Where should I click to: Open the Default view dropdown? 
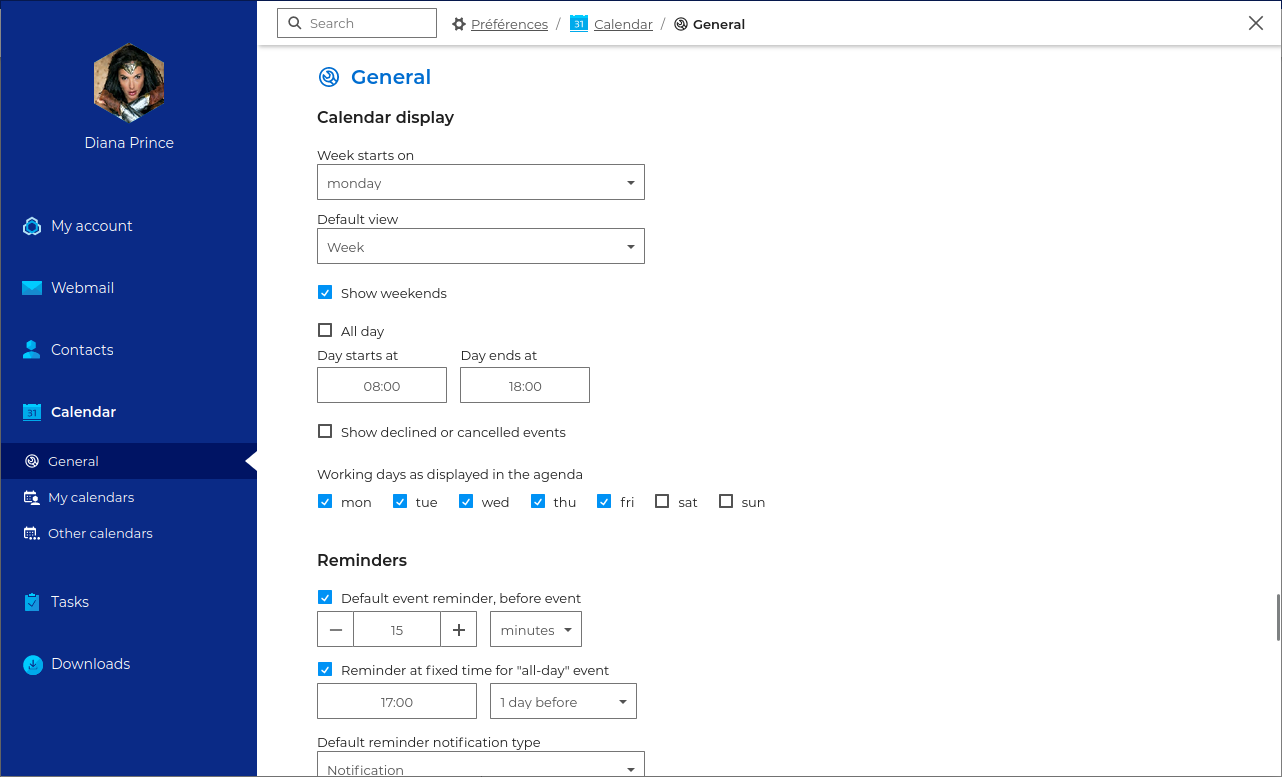pyautogui.click(x=480, y=247)
